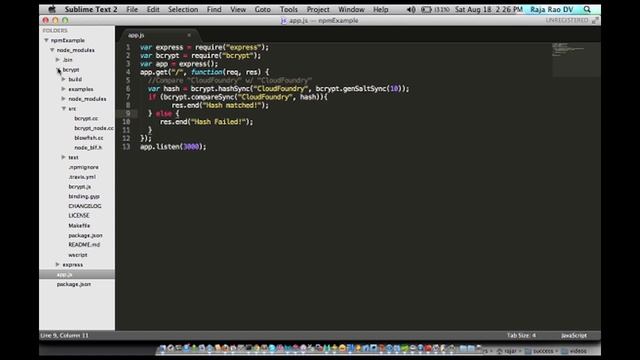Open the Project menu

tap(318, 9)
